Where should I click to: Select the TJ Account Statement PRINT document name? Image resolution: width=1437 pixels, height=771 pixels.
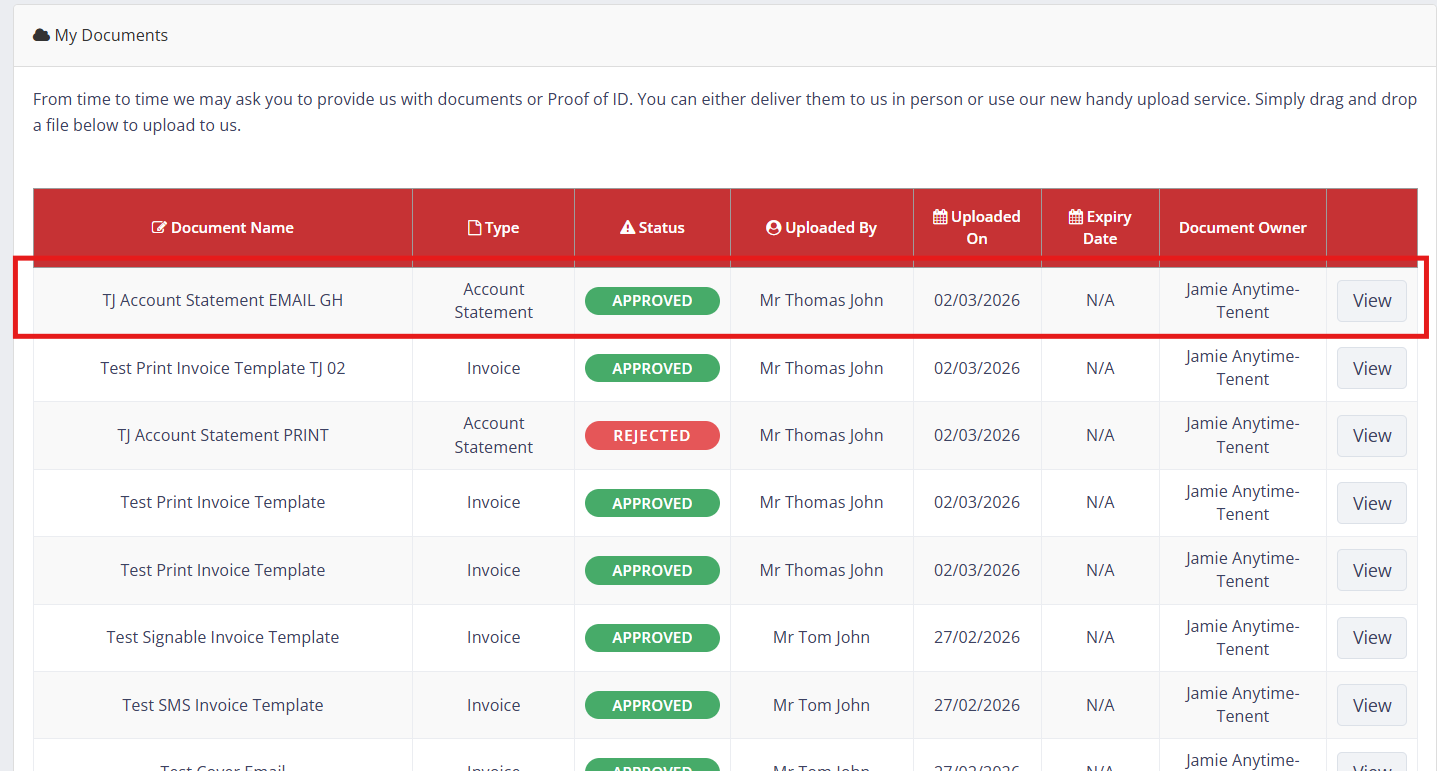pyautogui.click(x=223, y=435)
